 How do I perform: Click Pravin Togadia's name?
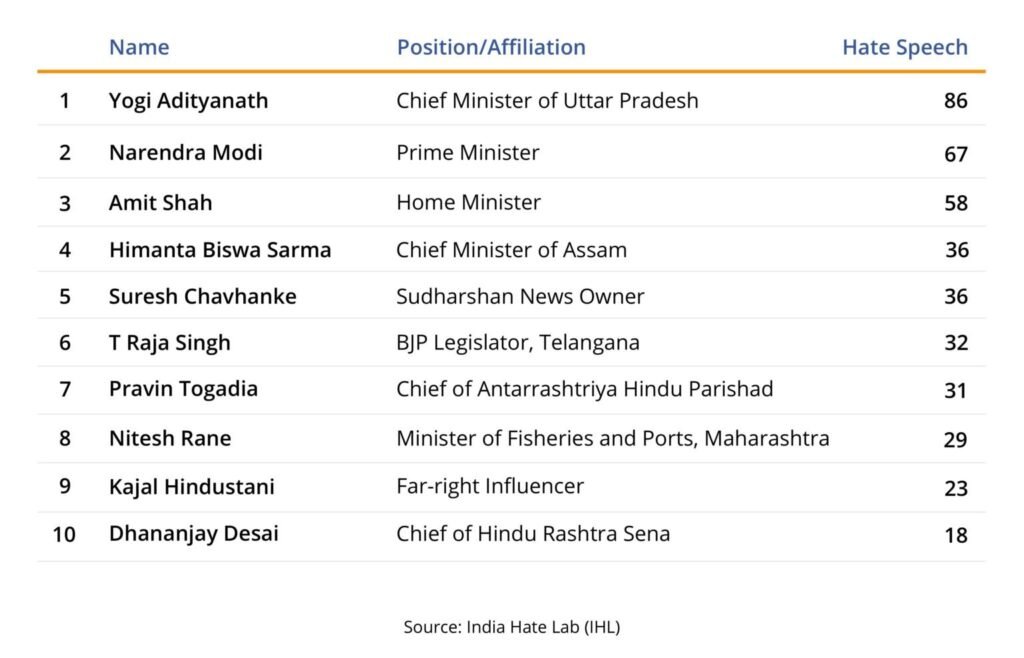pos(184,389)
